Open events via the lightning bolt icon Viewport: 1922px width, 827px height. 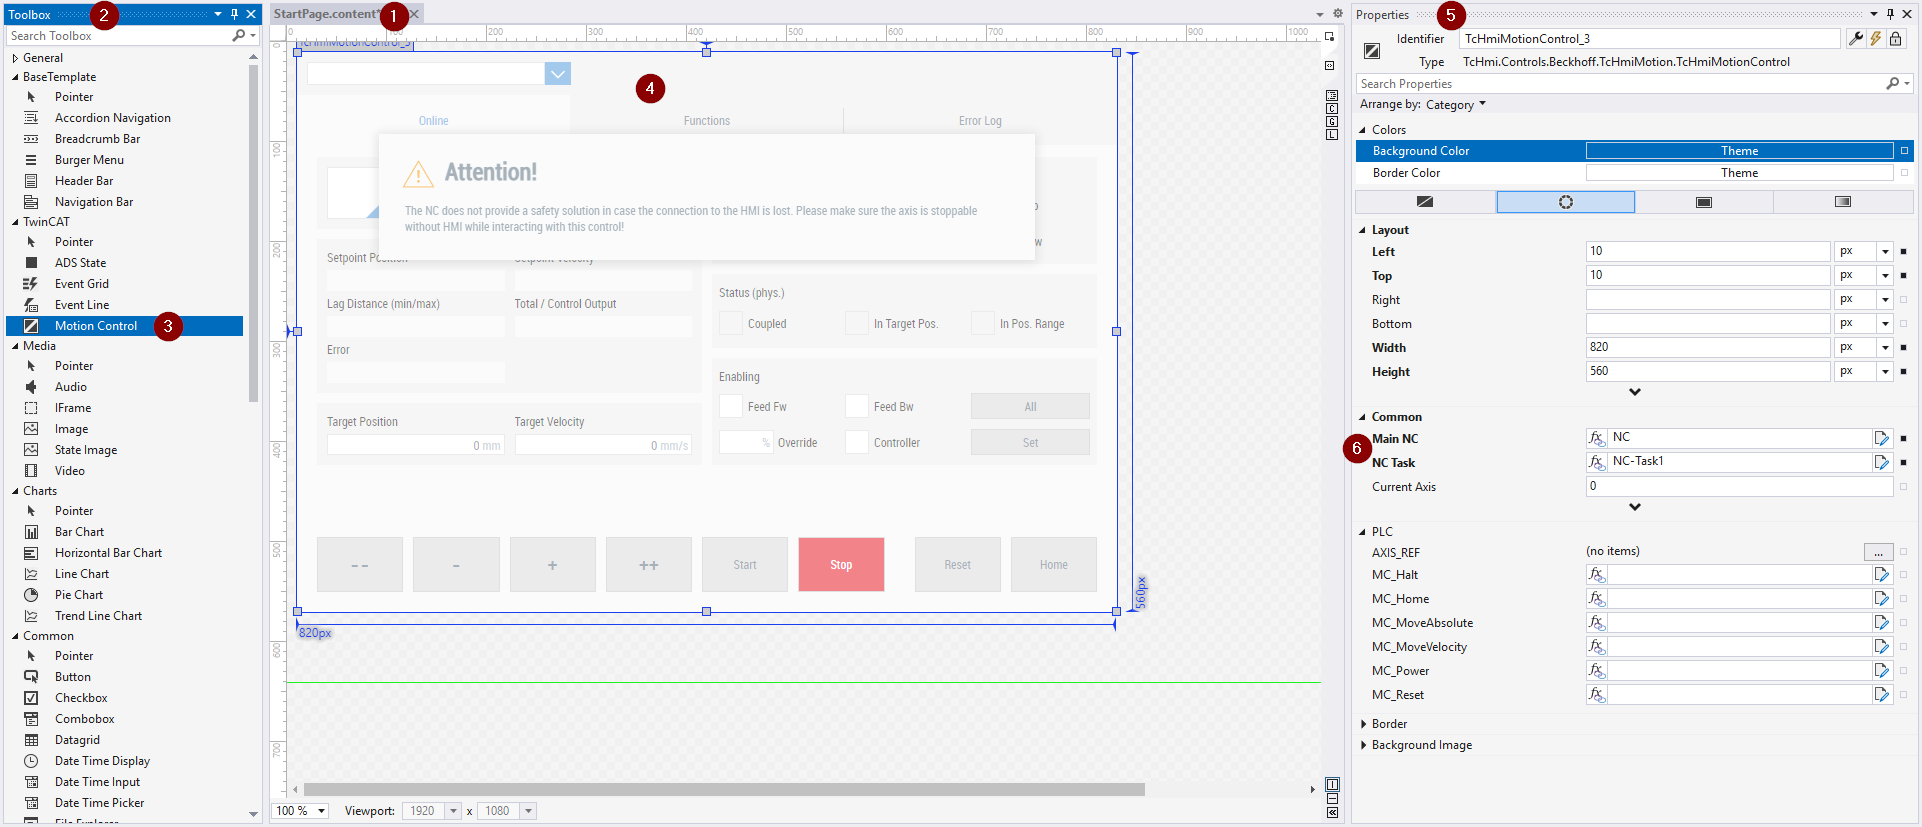click(1876, 39)
